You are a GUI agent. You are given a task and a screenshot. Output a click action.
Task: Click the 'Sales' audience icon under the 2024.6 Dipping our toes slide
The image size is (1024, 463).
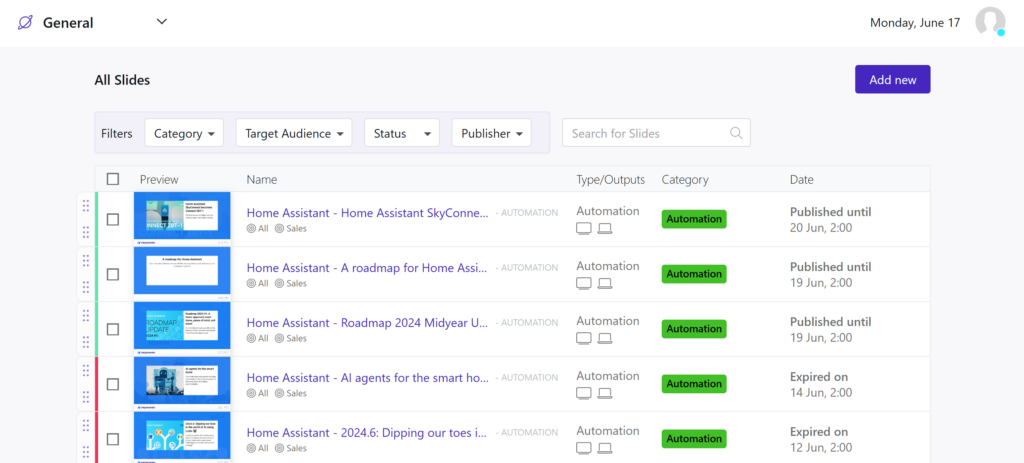coord(280,448)
